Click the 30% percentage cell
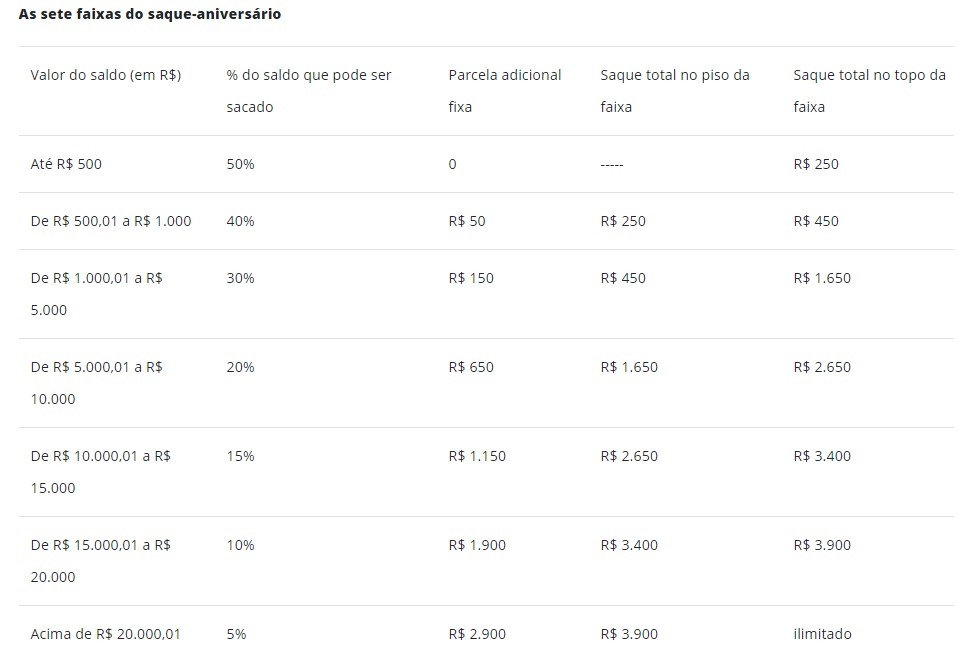 [x=240, y=278]
